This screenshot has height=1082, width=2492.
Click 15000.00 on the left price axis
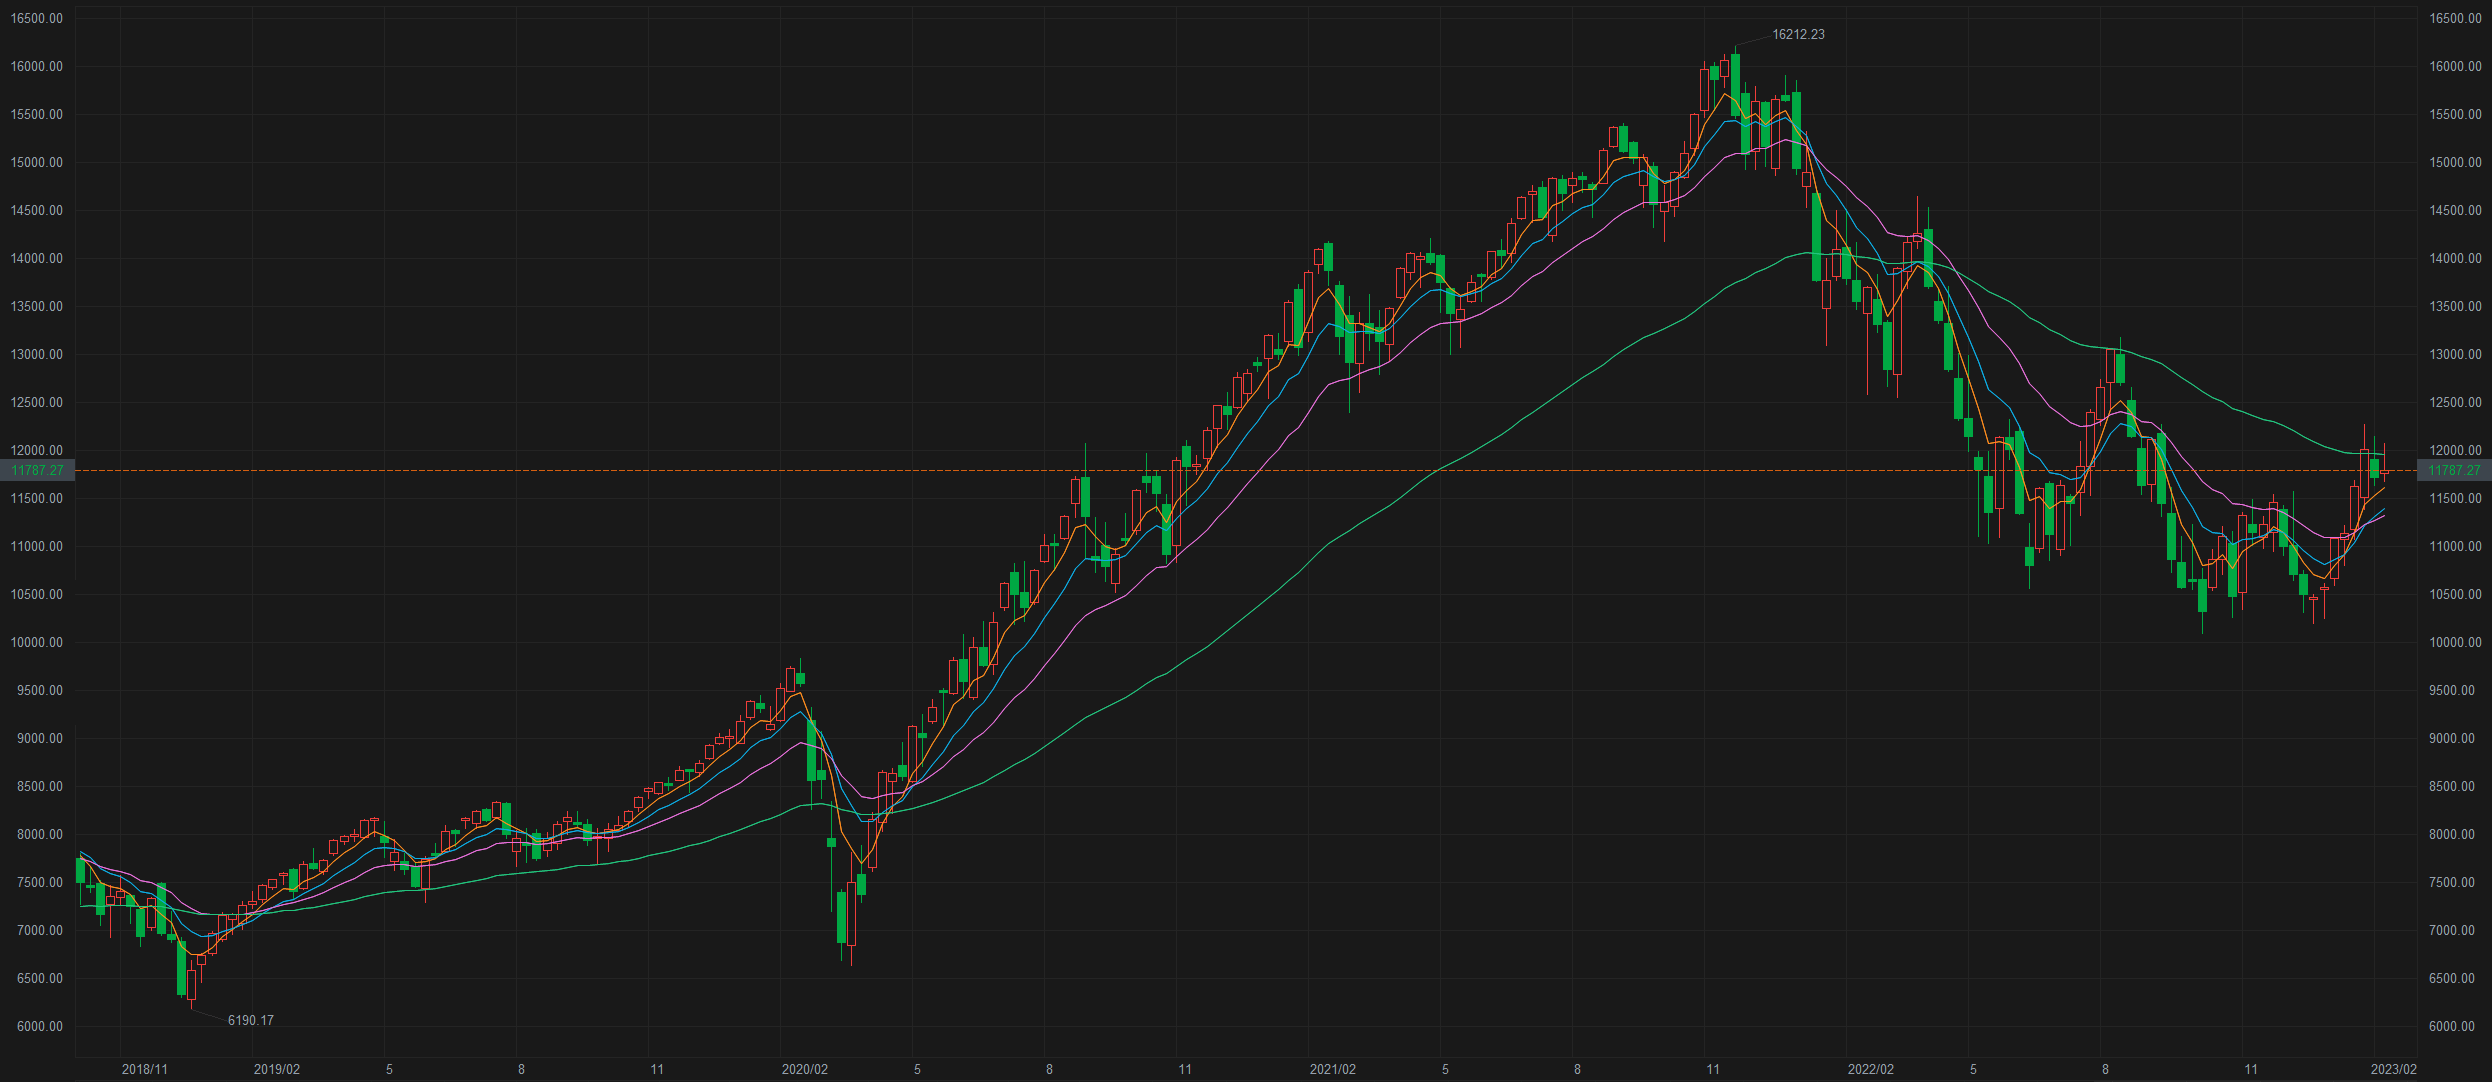[37, 162]
